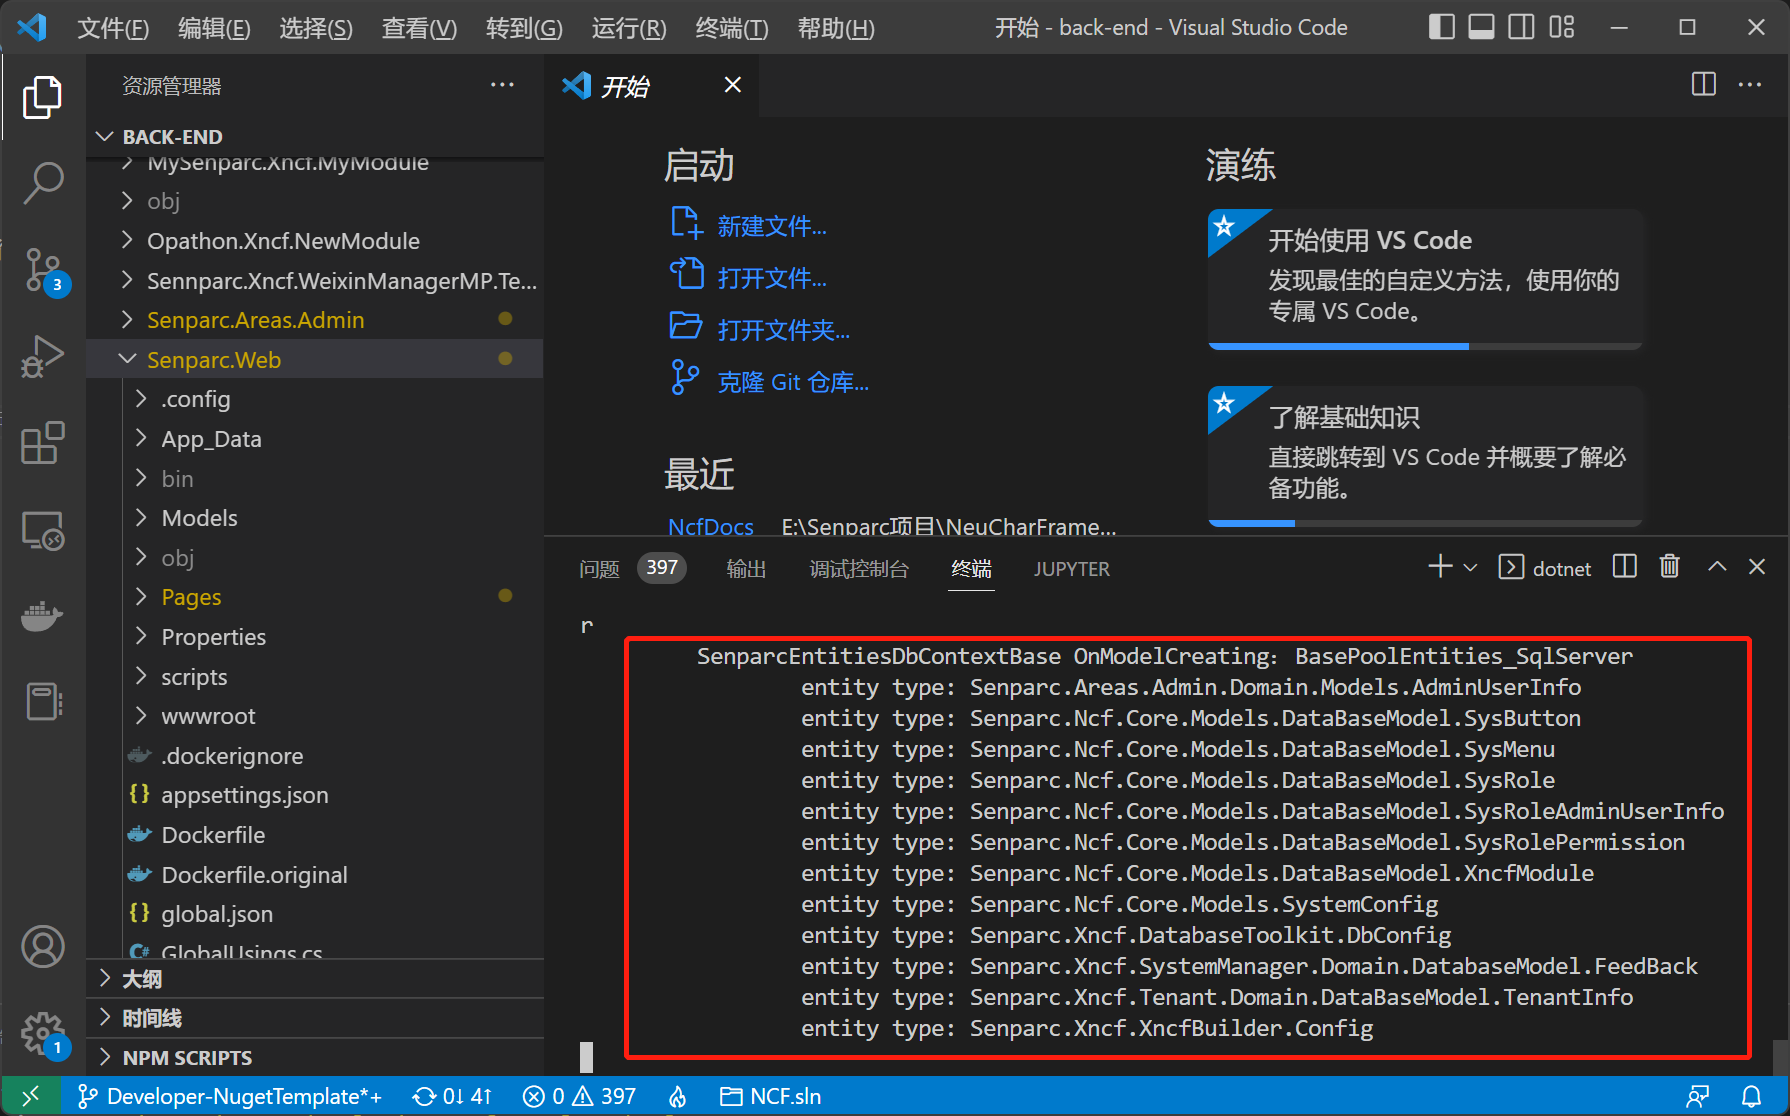The image size is (1790, 1116).
Task: Open terminal launch profile dropdown arrow
Action: (1470, 568)
